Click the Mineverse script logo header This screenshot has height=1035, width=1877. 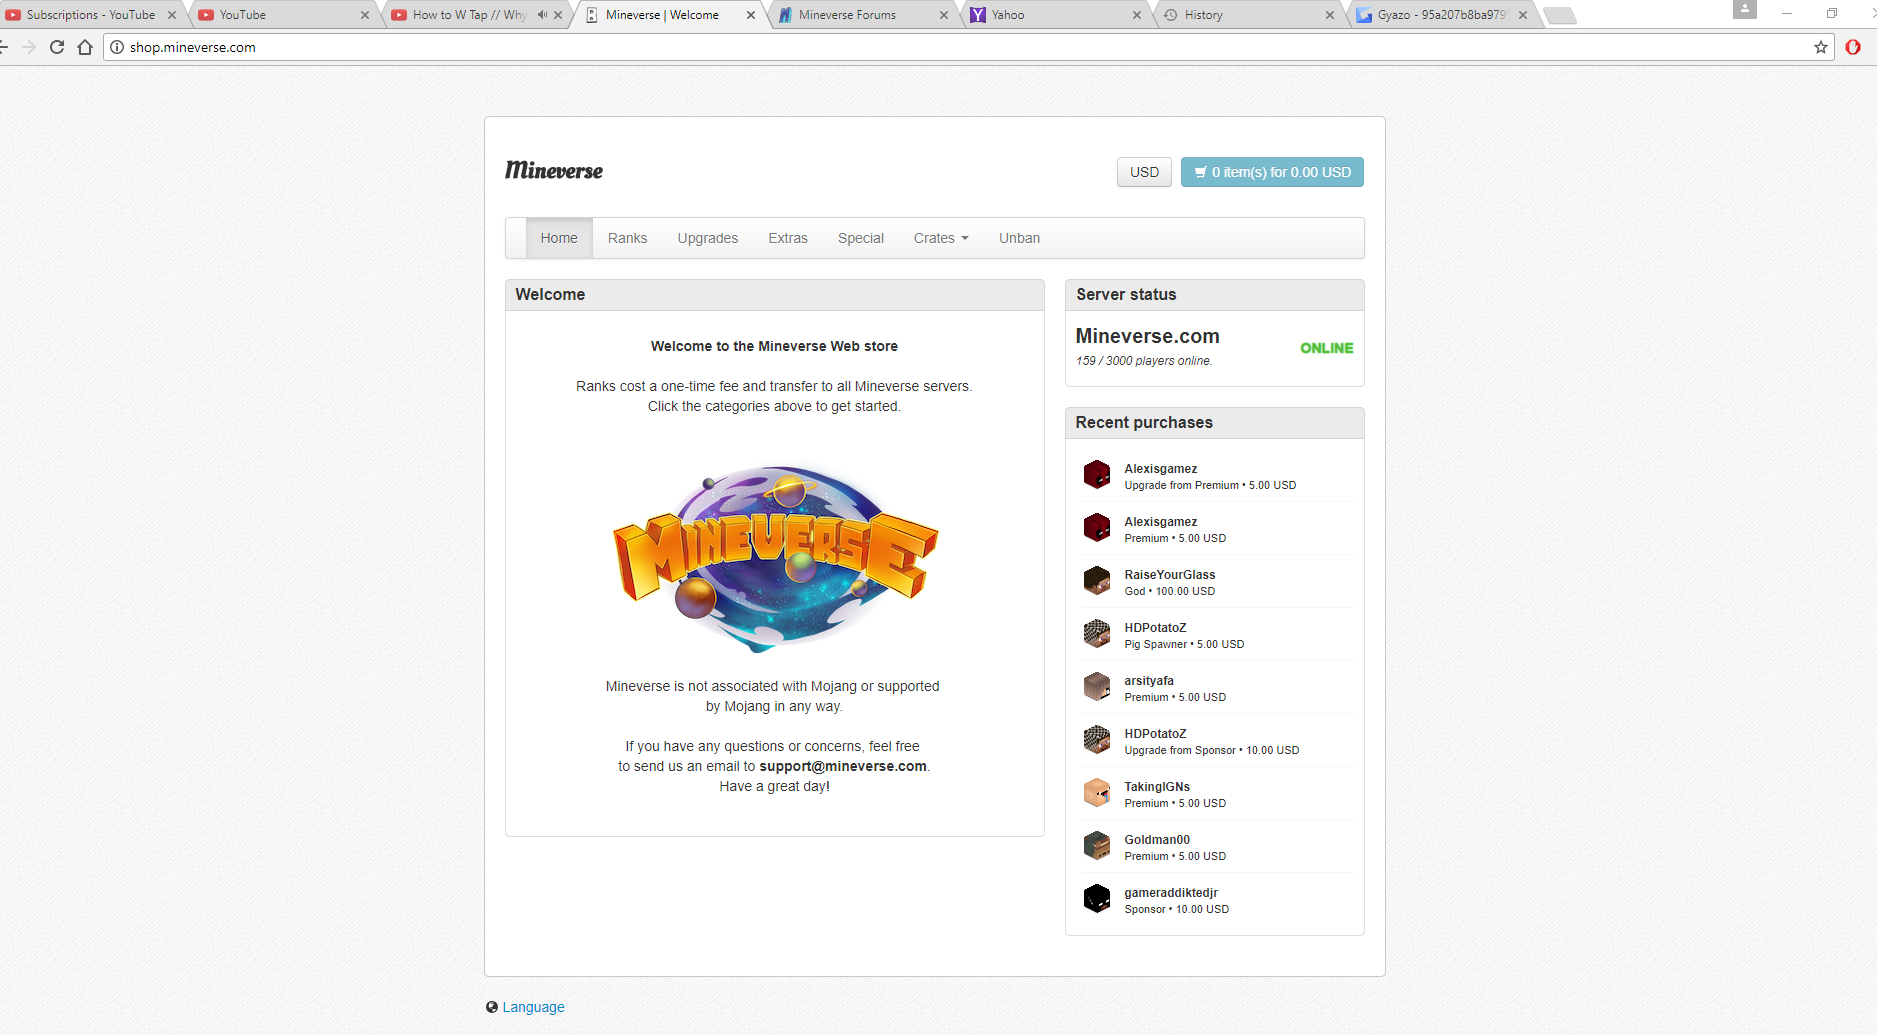(x=554, y=171)
